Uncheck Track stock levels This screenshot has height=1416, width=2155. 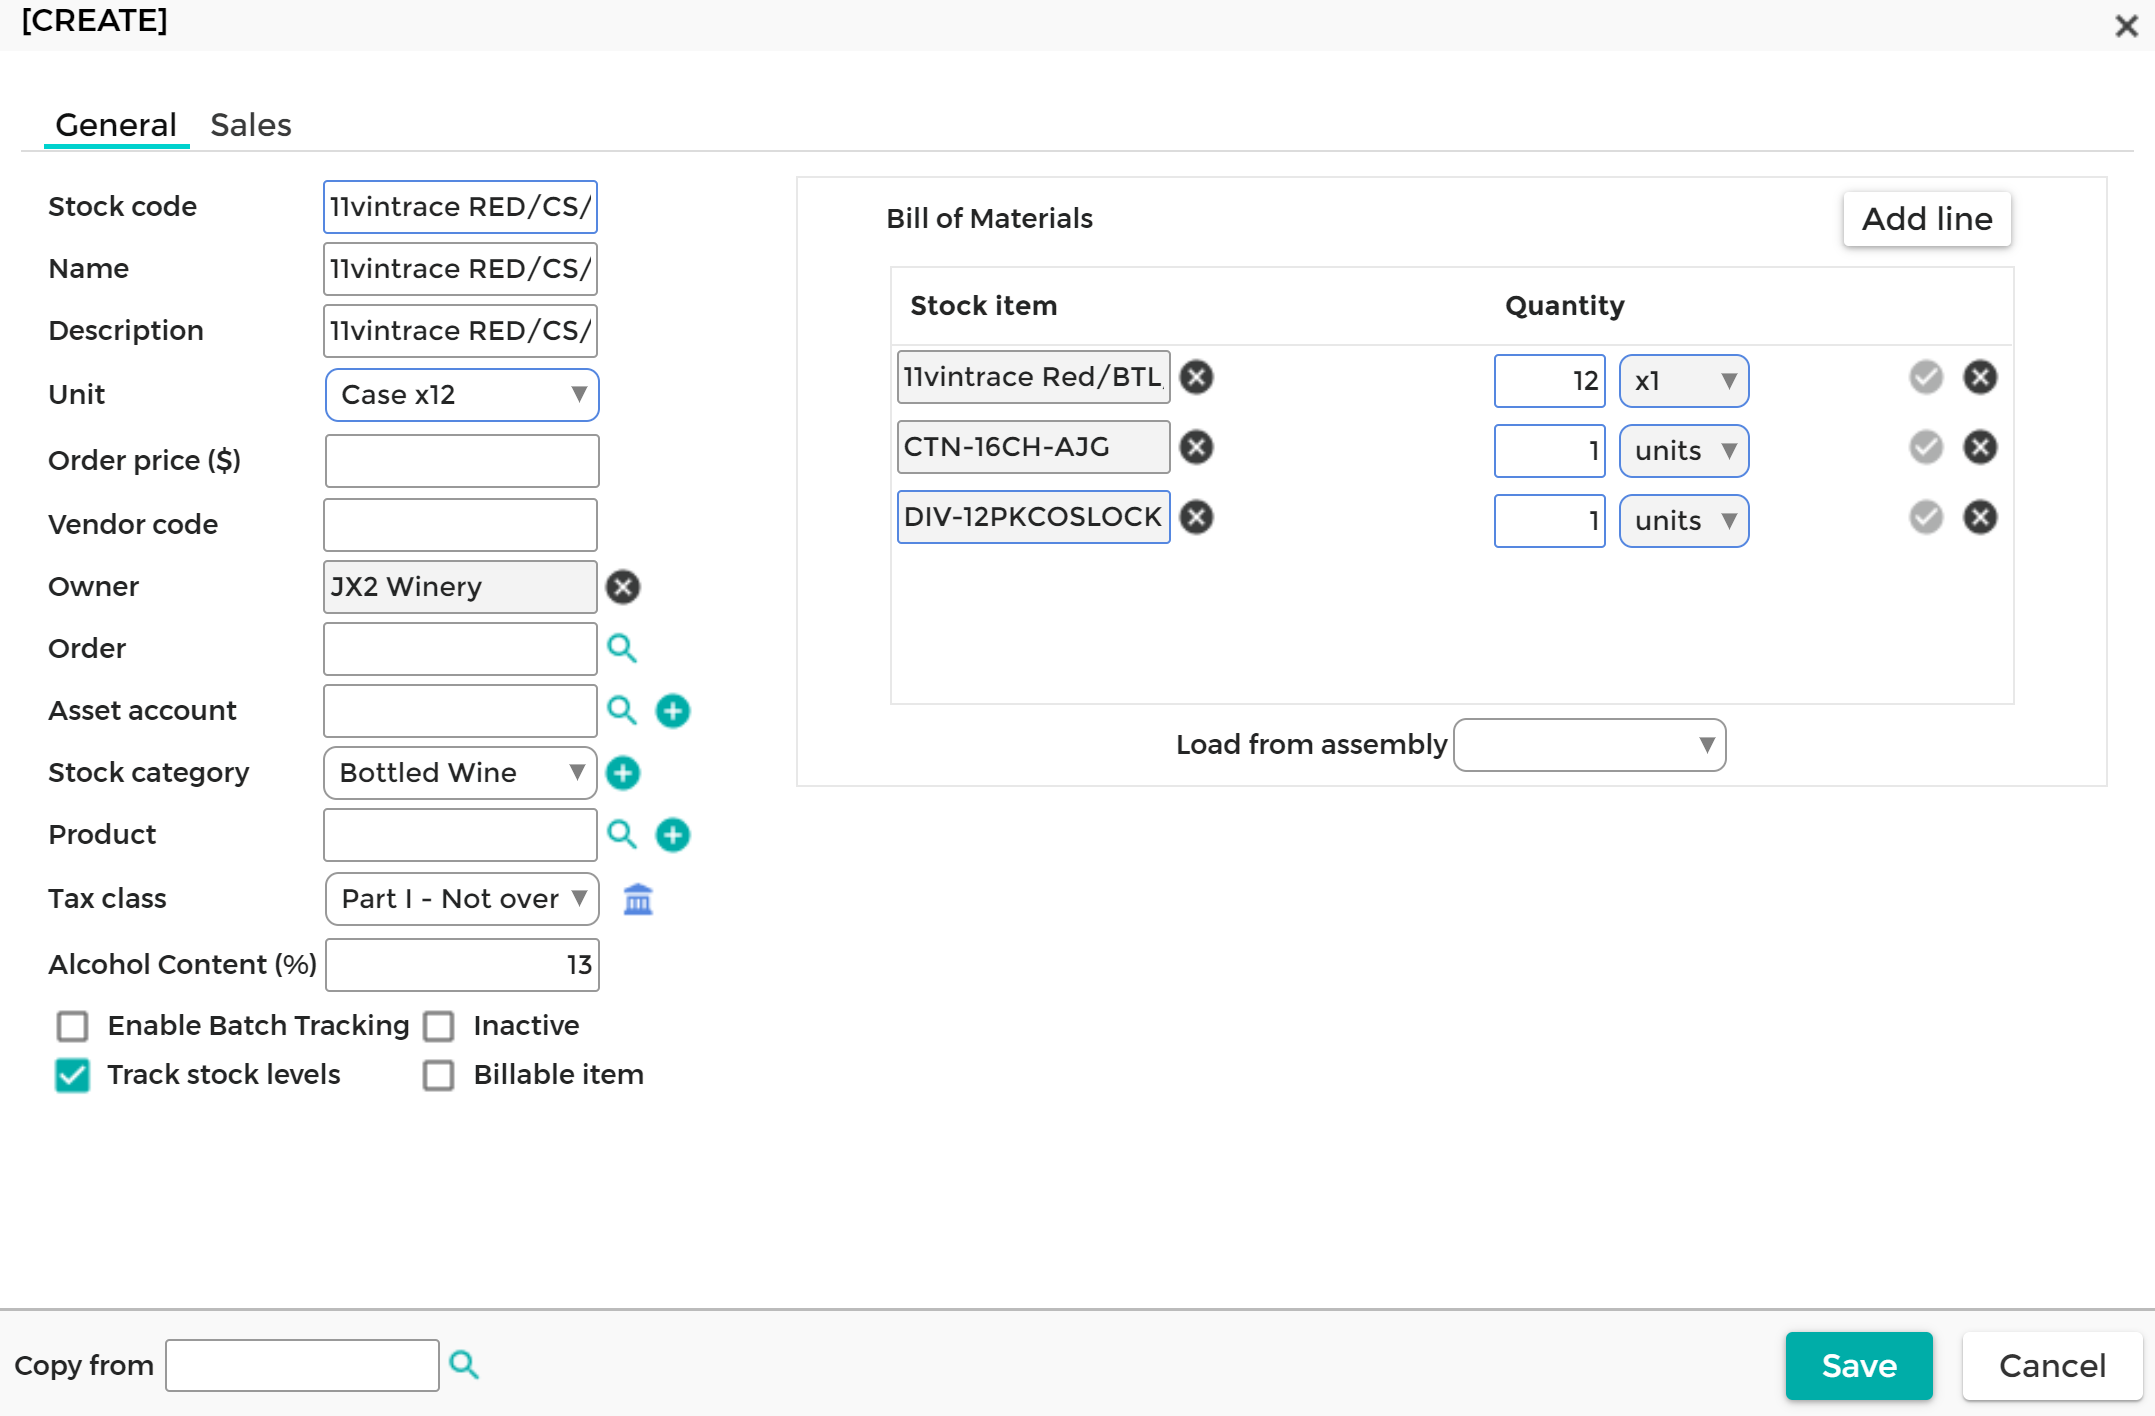(73, 1075)
